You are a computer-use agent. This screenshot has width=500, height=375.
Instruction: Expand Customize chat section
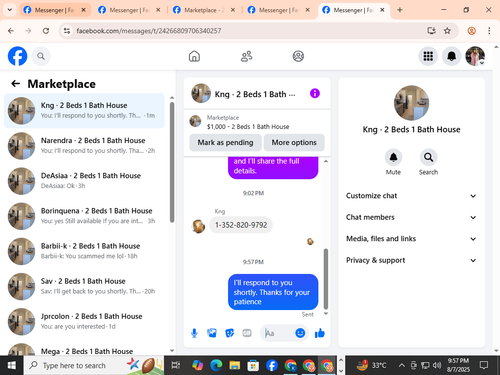click(411, 196)
